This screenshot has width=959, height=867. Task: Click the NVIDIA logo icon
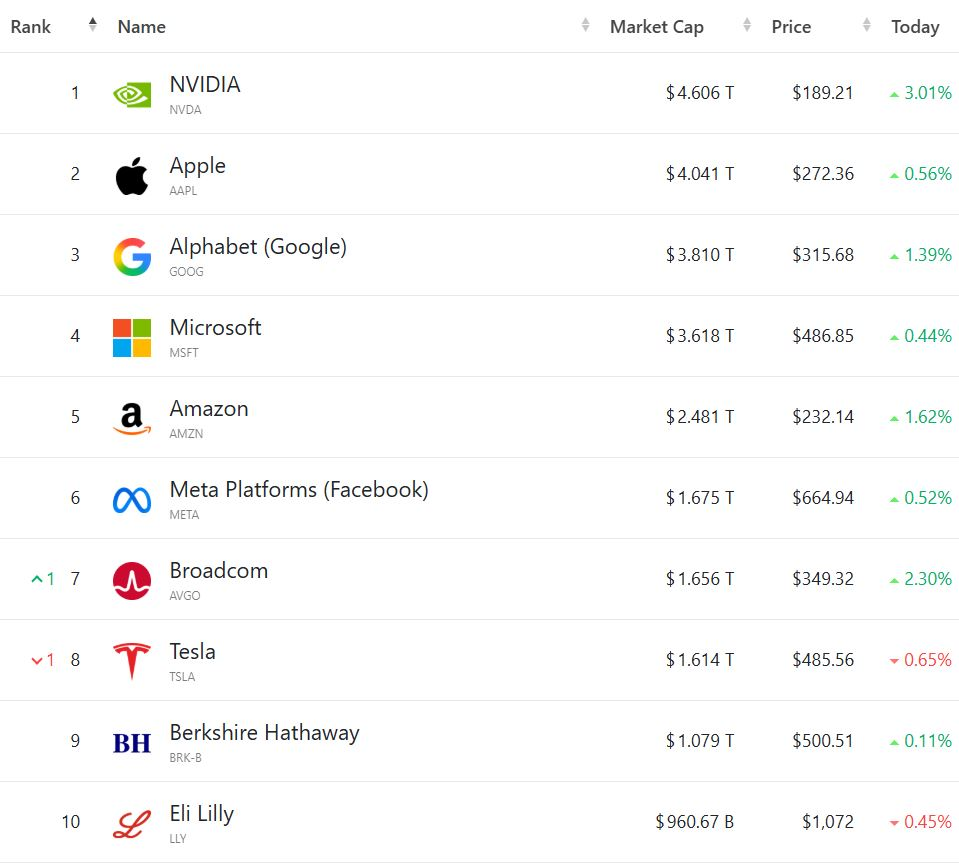(132, 94)
